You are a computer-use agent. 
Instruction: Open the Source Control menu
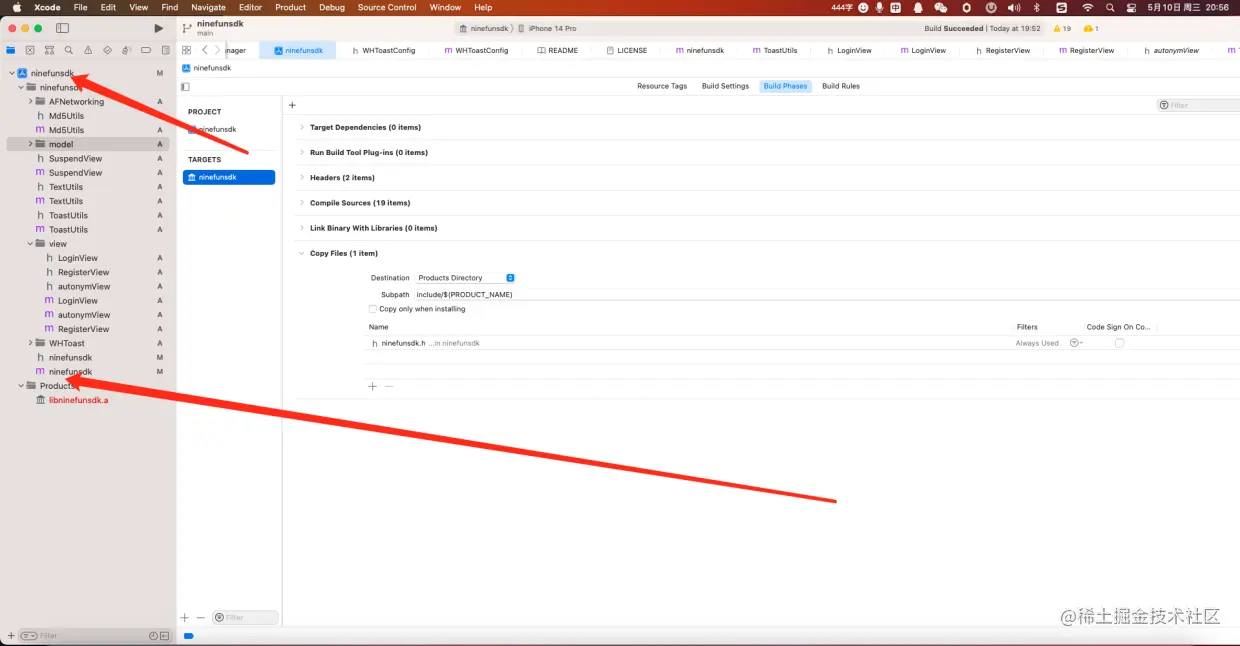click(x=387, y=7)
